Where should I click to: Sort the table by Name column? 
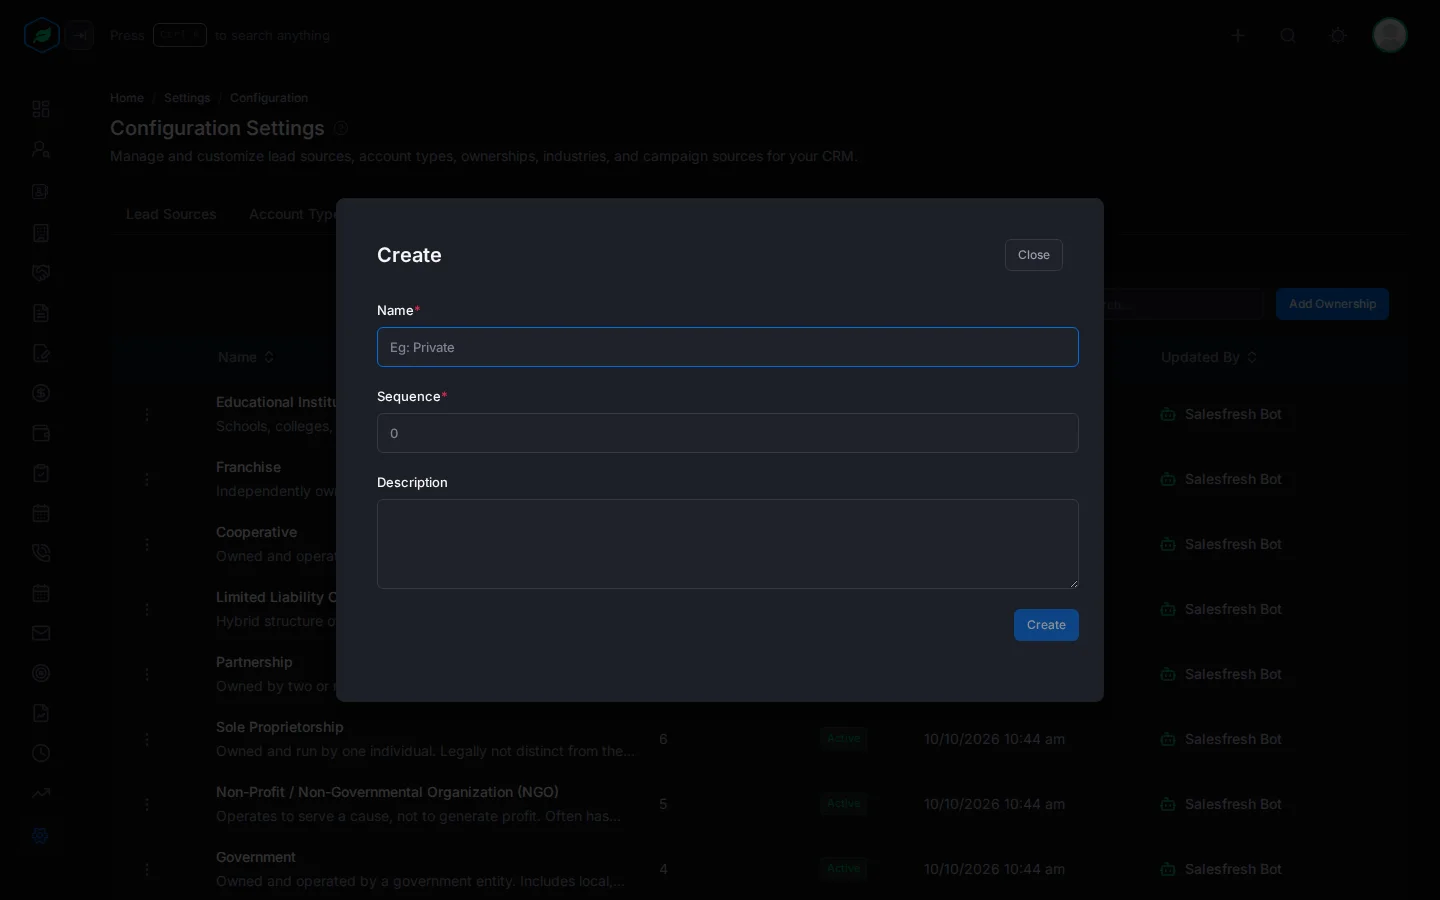pyautogui.click(x=246, y=357)
